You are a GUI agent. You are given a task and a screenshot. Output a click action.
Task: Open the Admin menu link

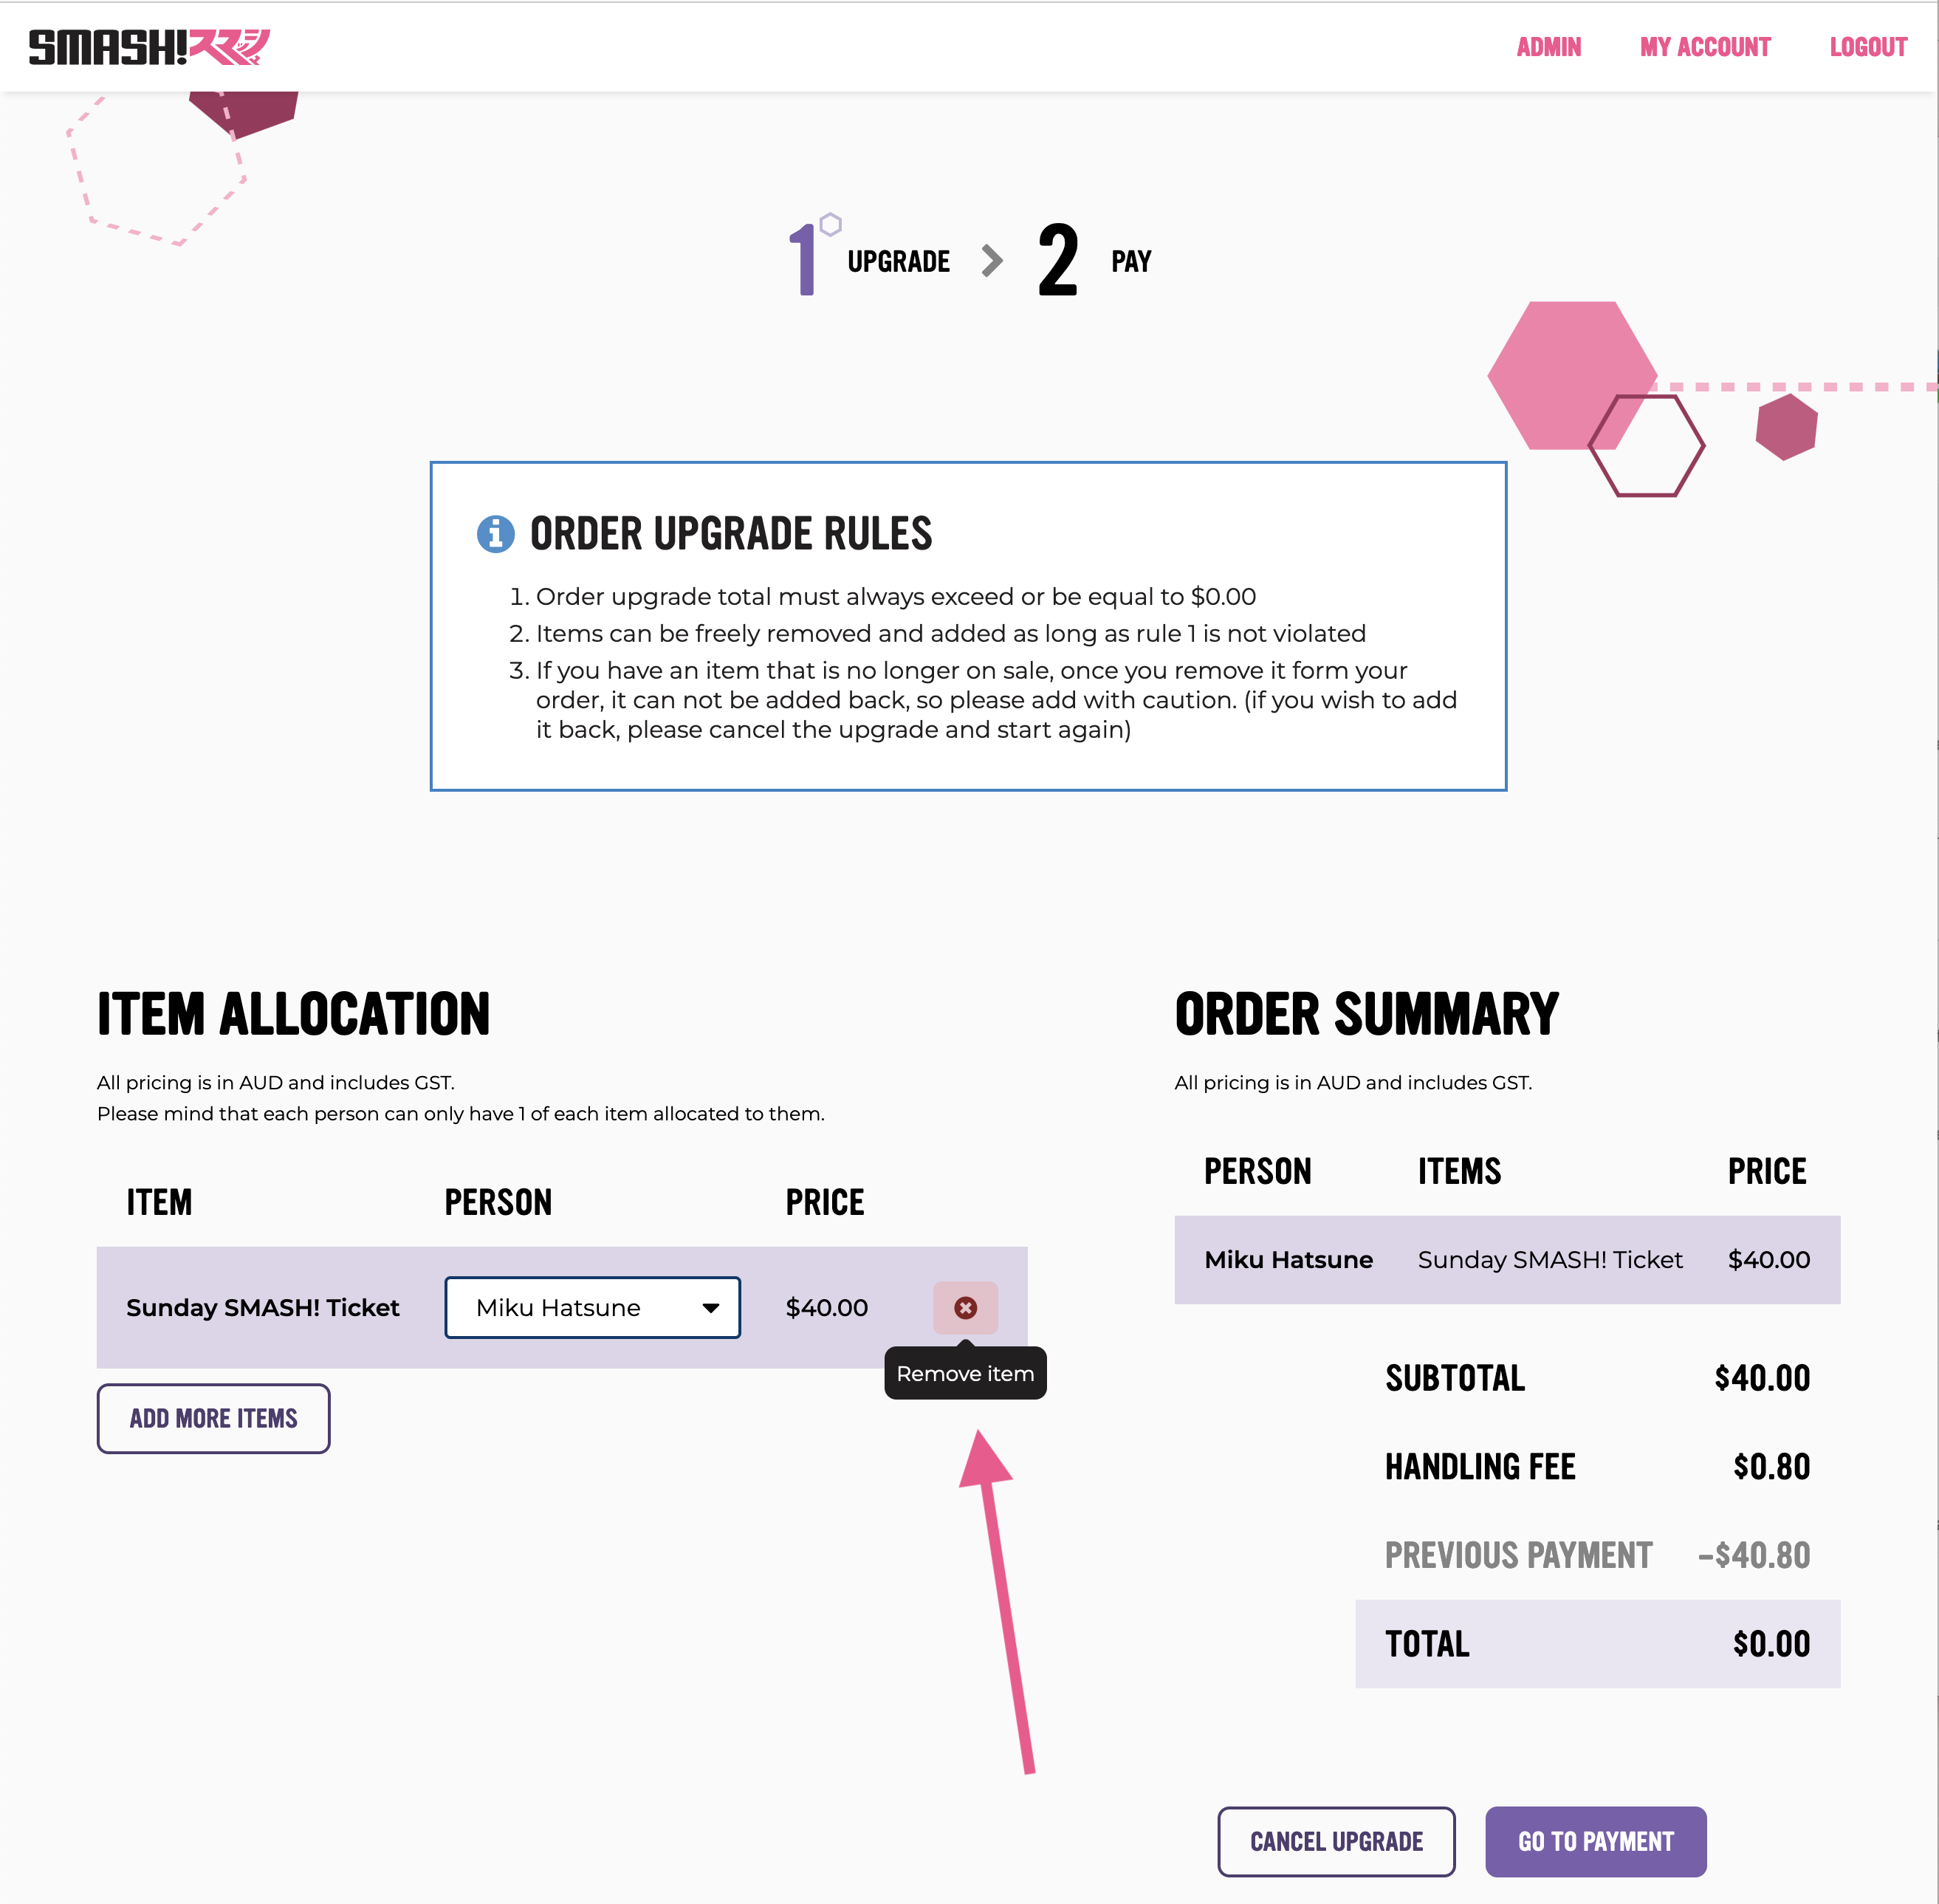click(x=1548, y=47)
